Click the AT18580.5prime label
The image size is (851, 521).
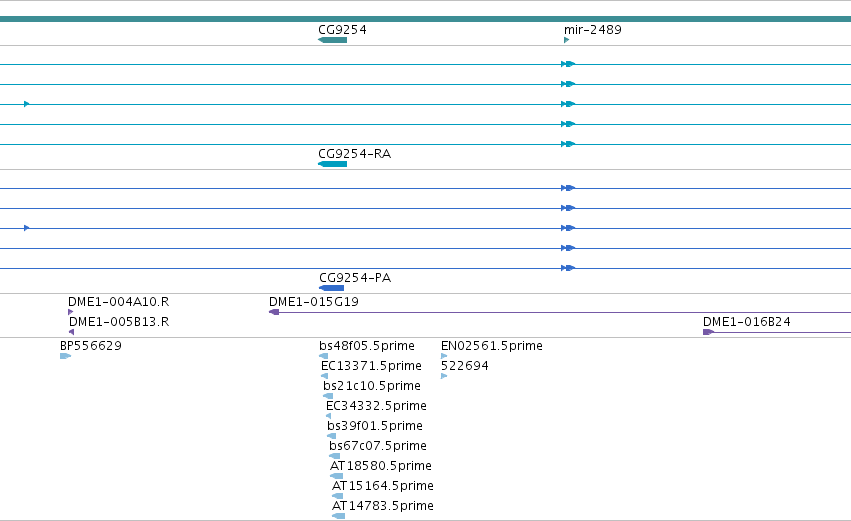[x=380, y=466]
